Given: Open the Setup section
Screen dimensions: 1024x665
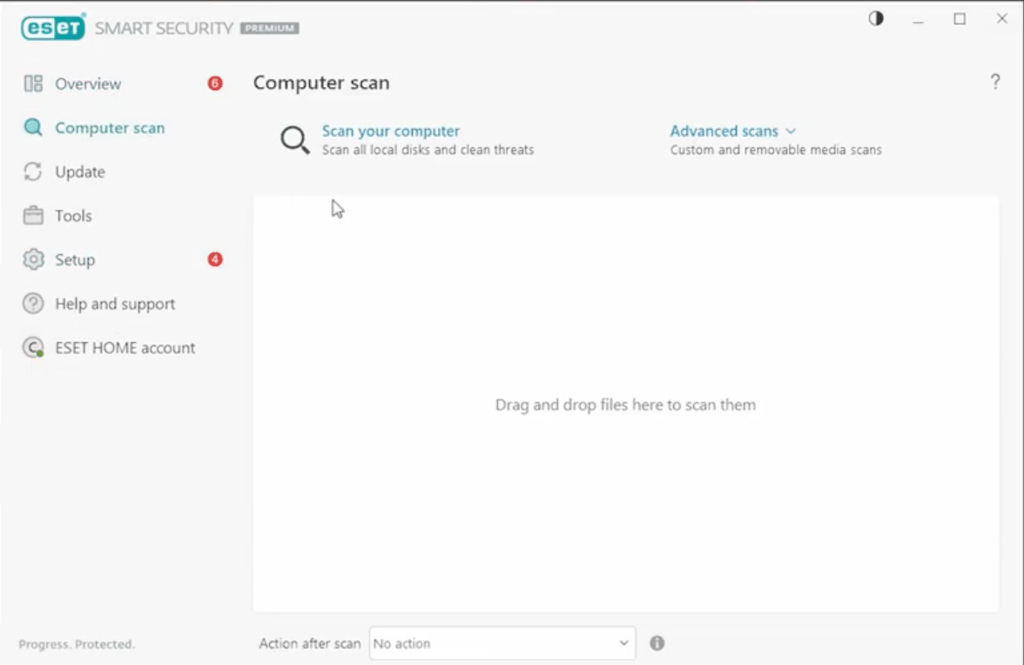Looking at the screenshot, I should click(75, 260).
